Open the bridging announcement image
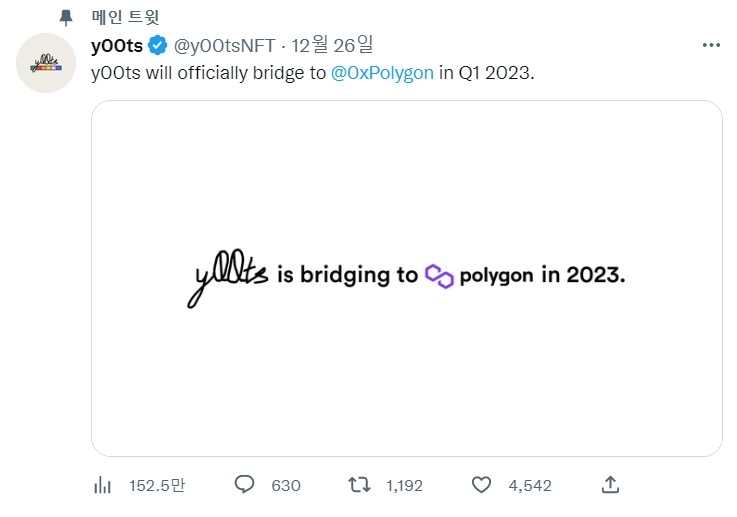The width and height of the screenshot is (737, 517). coord(407,278)
